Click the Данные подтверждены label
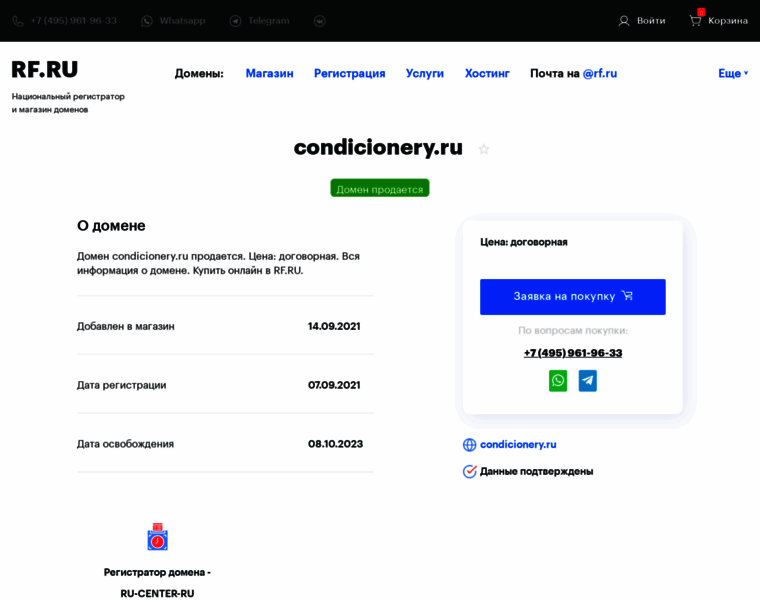760x600 pixels. pyautogui.click(x=537, y=471)
